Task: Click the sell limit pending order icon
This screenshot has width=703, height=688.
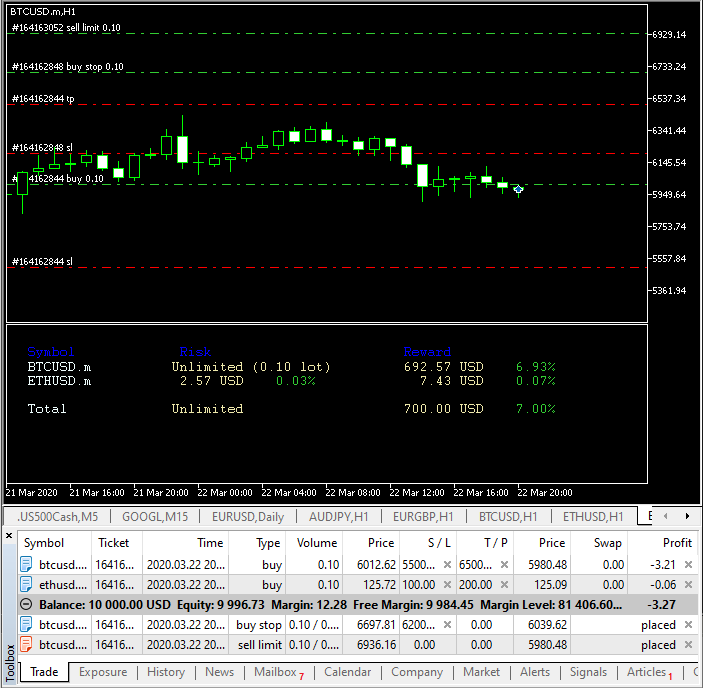Action: click(27, 645)
